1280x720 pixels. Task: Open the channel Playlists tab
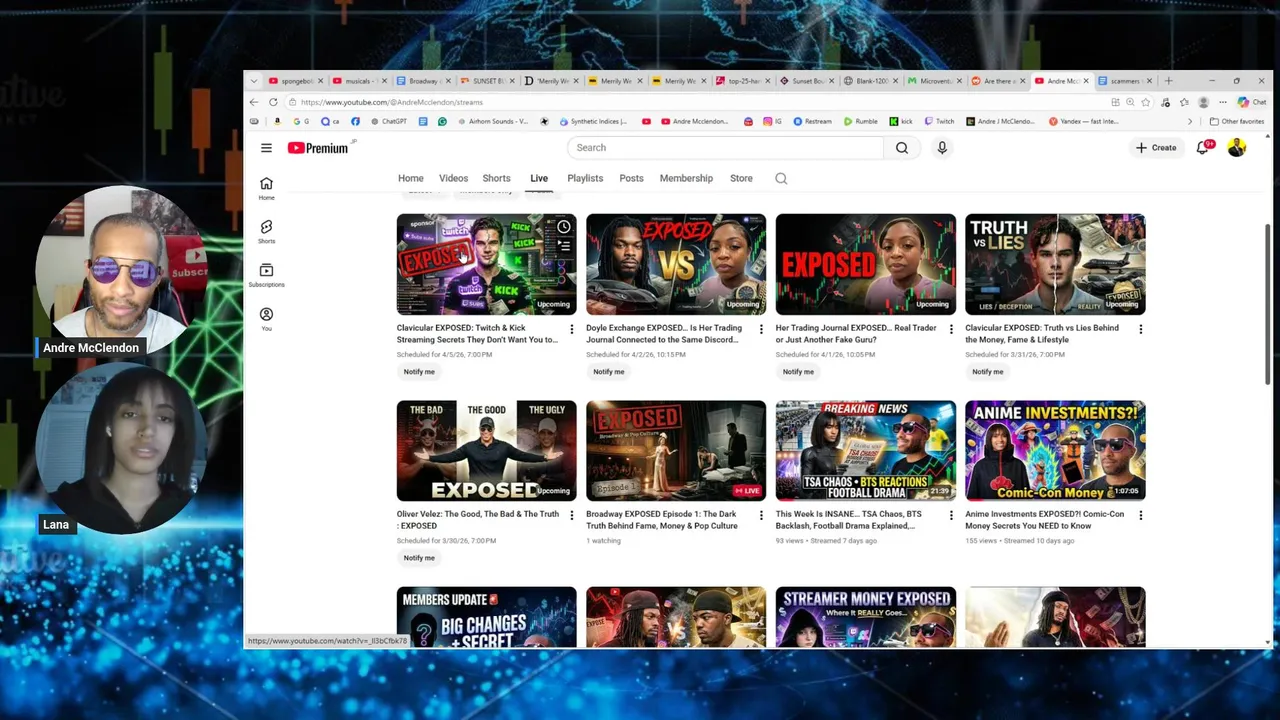(585, 178)
